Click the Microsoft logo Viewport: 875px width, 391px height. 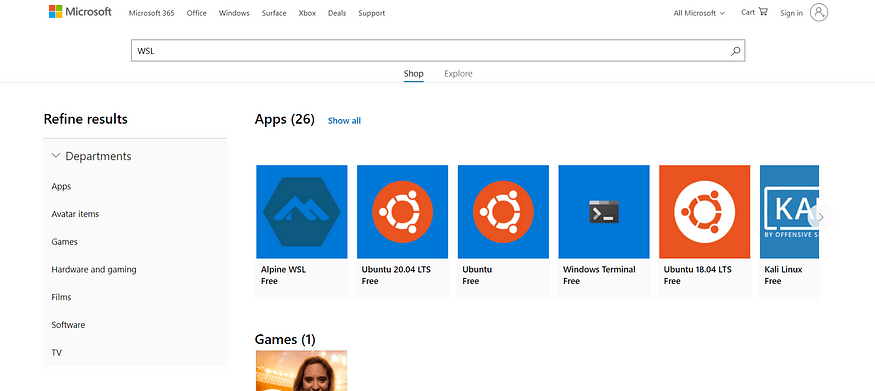click(80, 12)
